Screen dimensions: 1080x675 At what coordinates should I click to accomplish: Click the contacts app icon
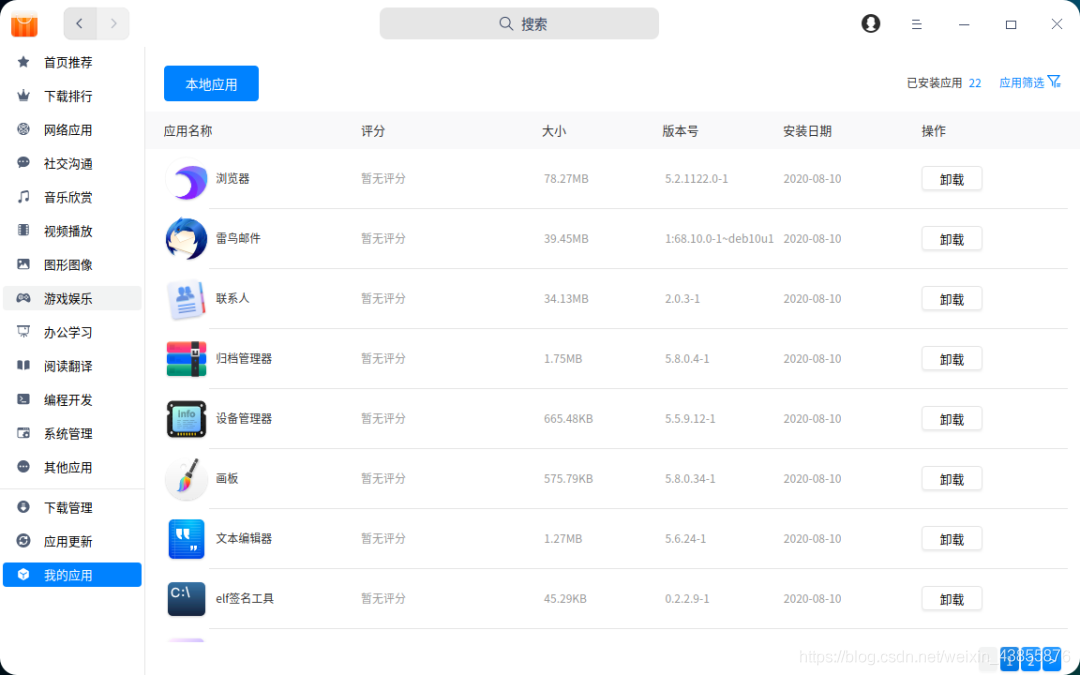pos(187,299)
